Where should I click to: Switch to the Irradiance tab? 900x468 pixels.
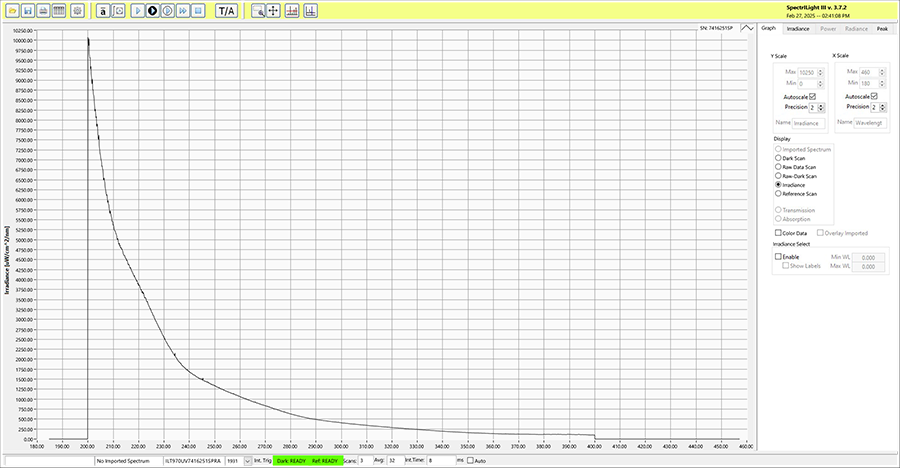[x=798, y=29]
